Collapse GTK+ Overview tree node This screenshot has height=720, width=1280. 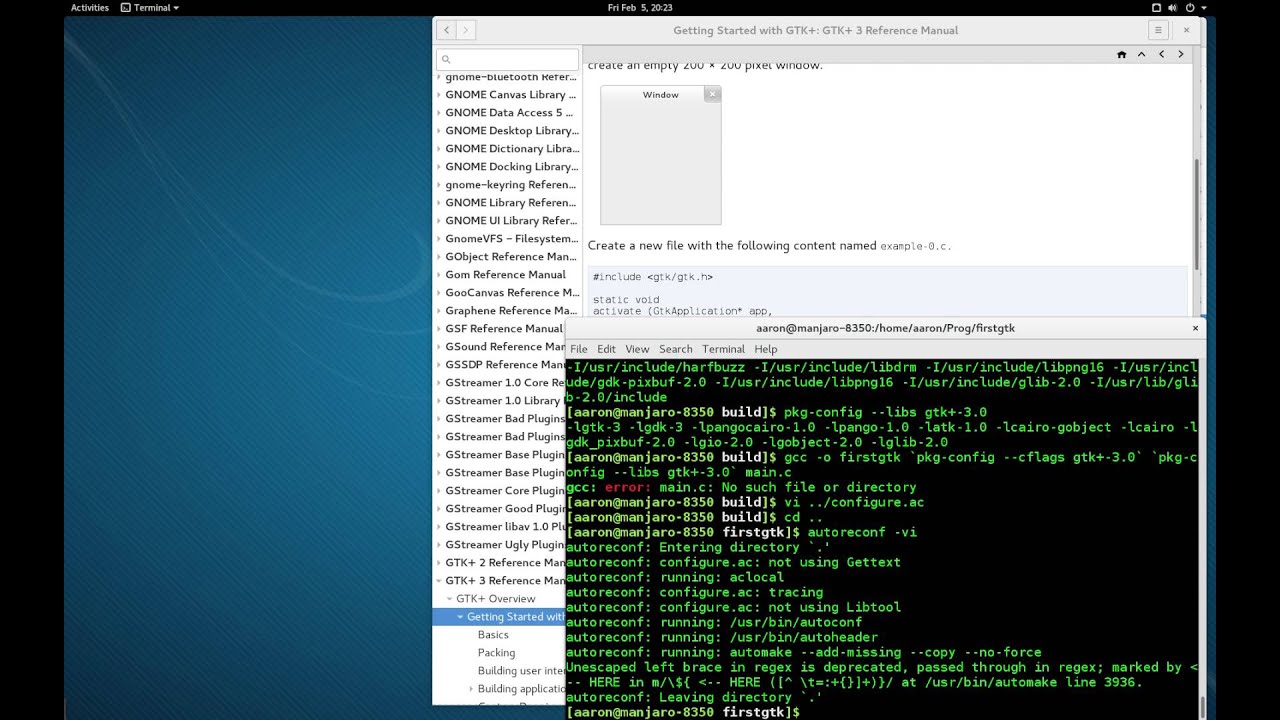click(450, 599)
